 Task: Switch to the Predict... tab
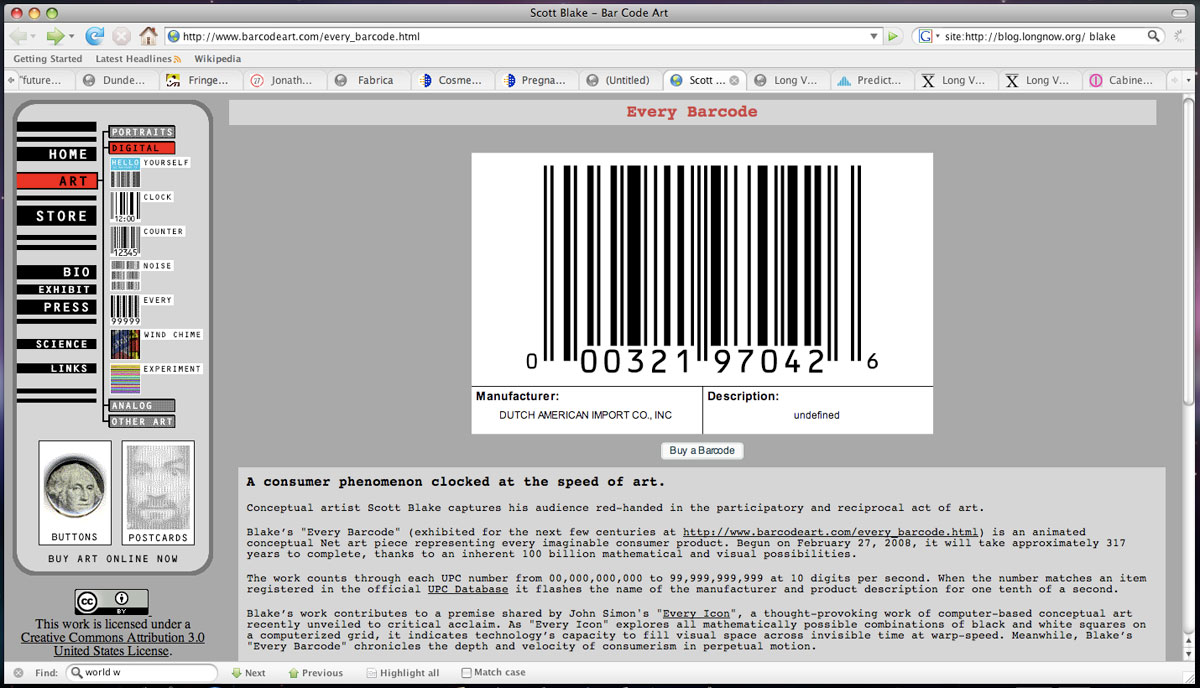(x=871, y=80)
